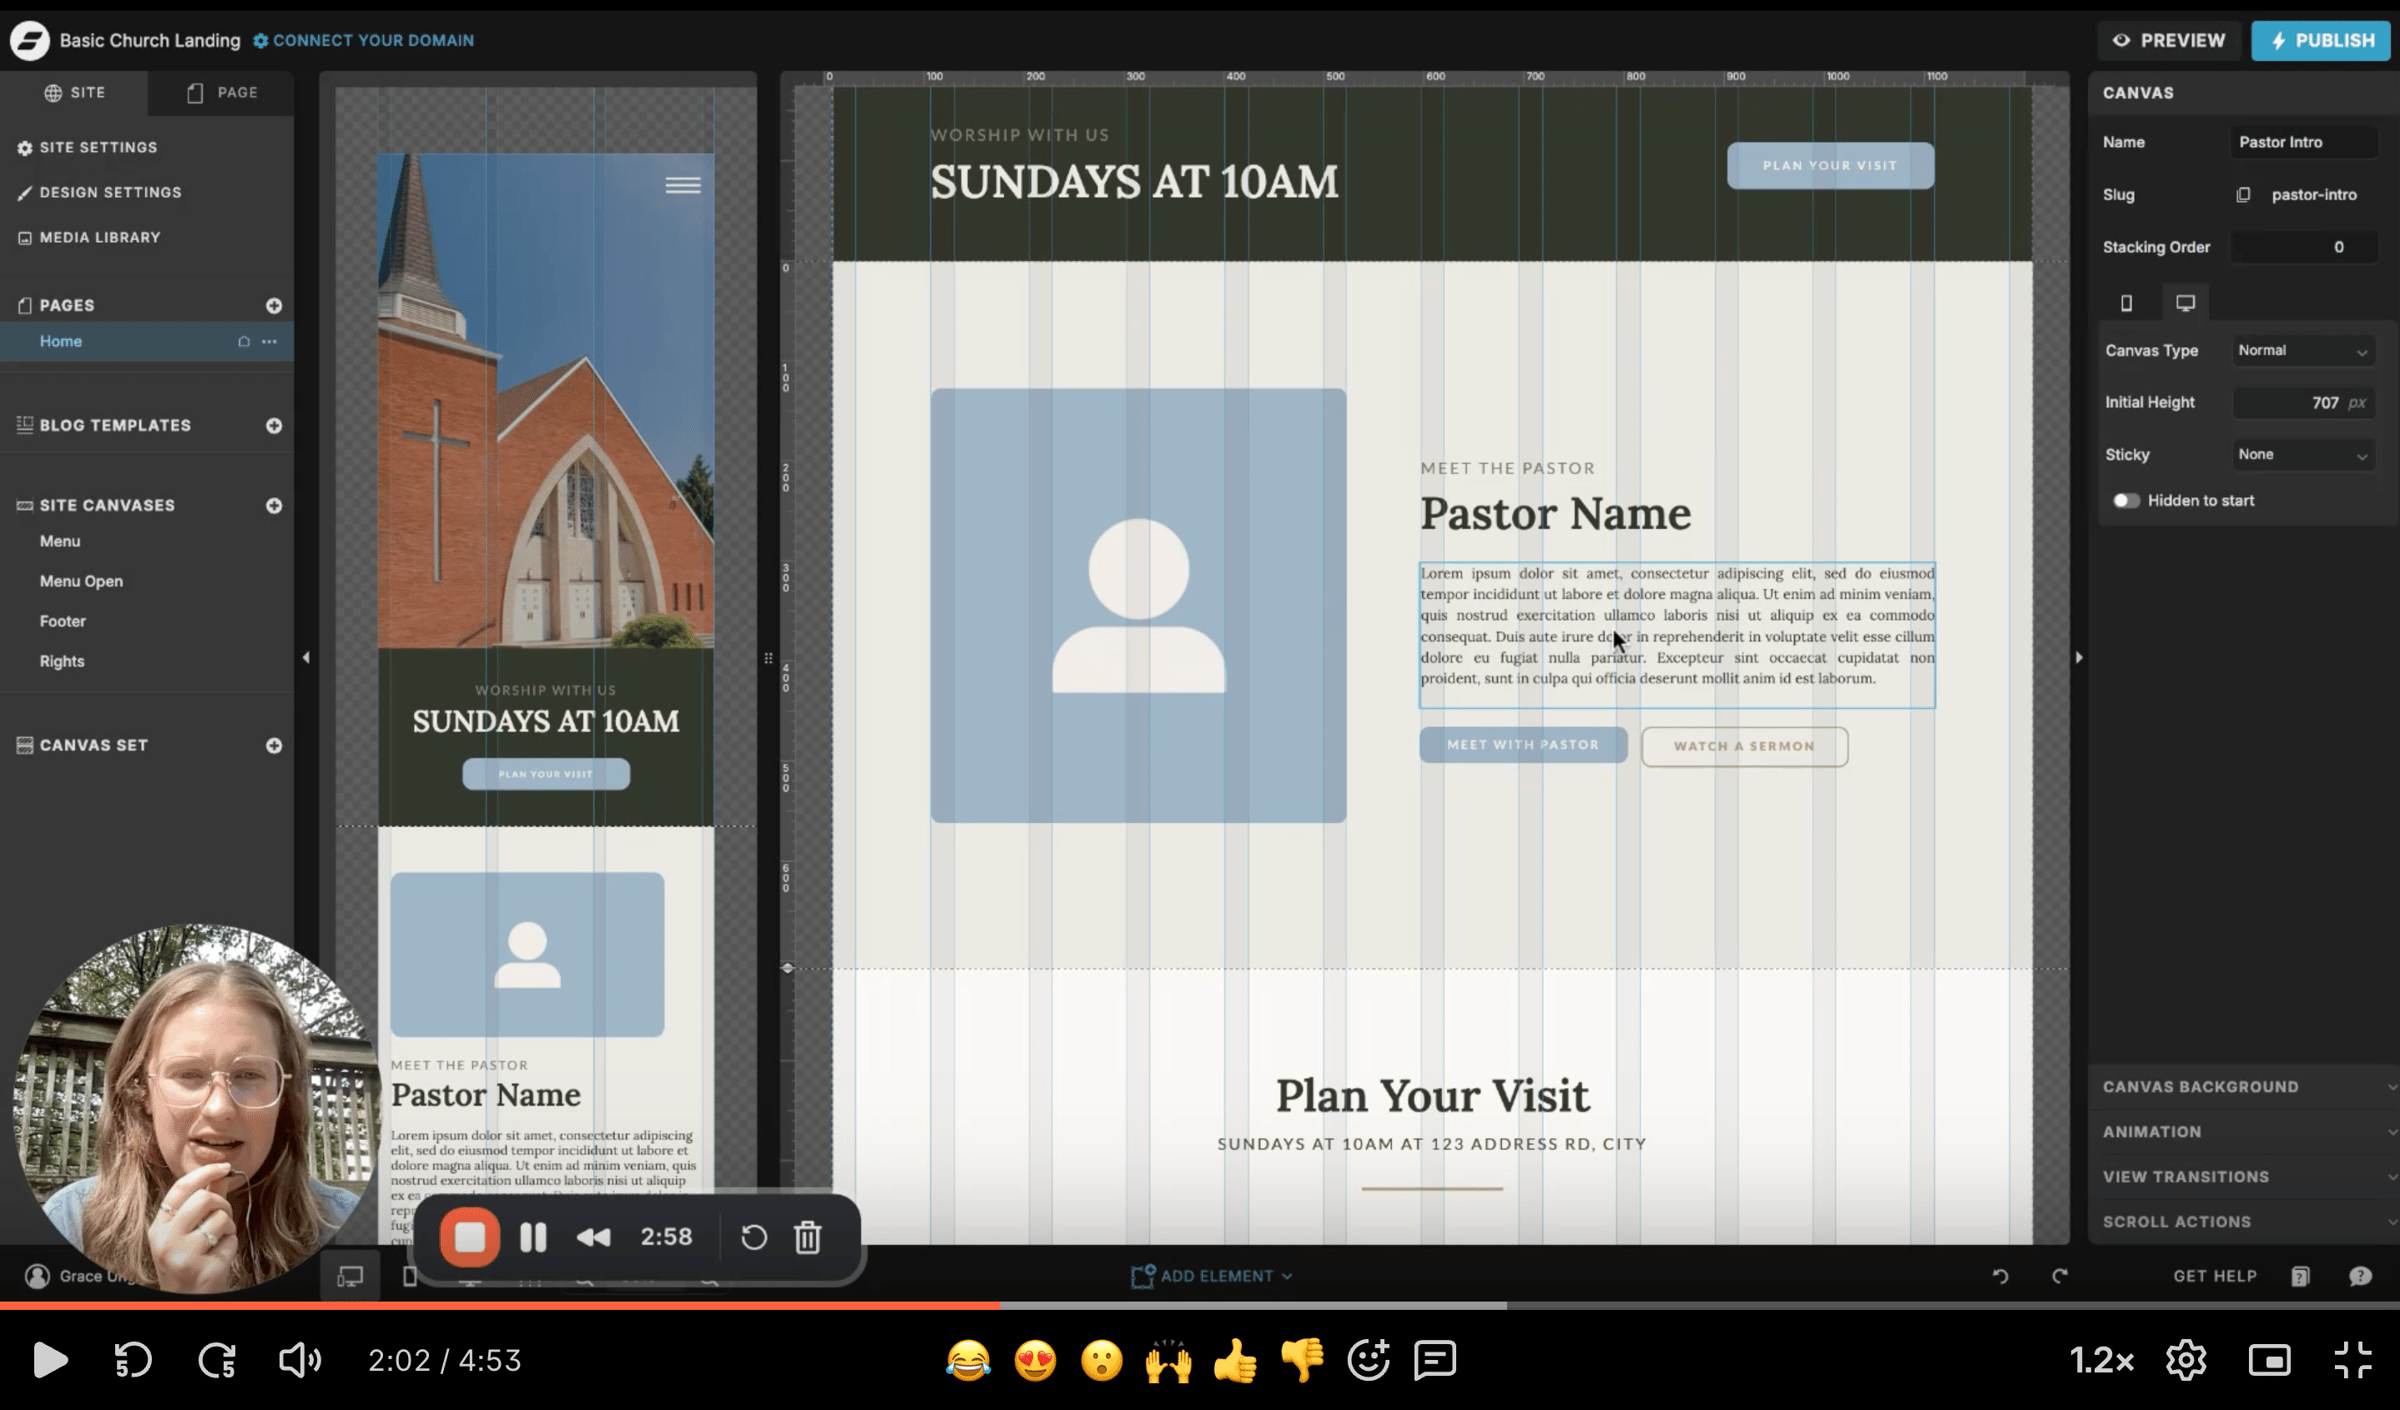Click the trash icon to delete recording

pos(807,1237)
